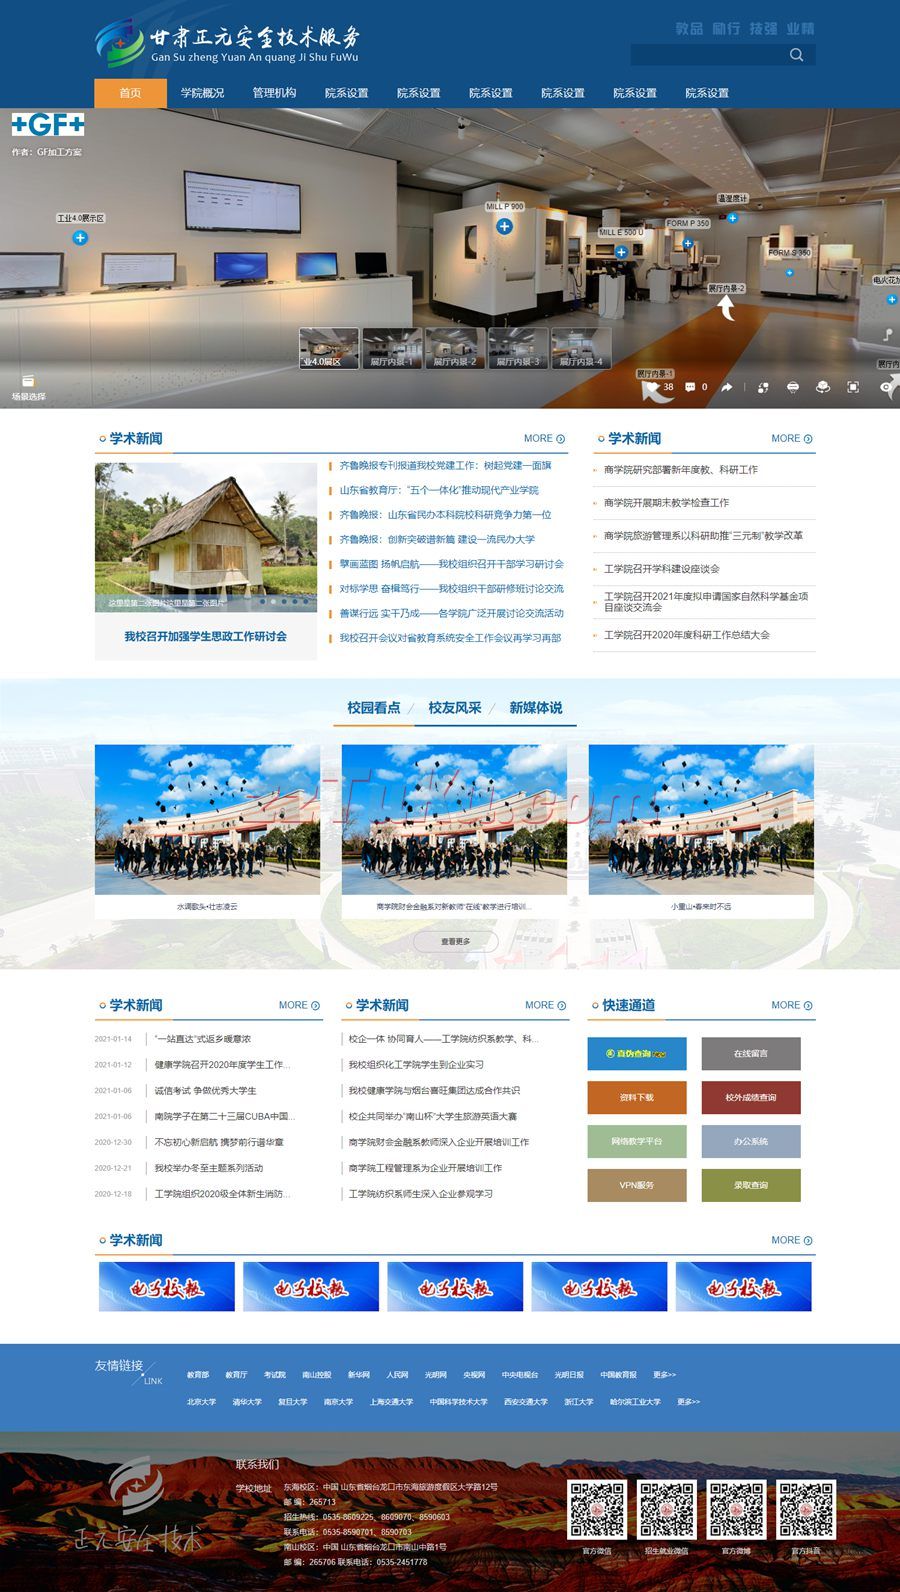900x1592 pixels.
Task: Click the header search input field
Action: click(x=705, y=55)
